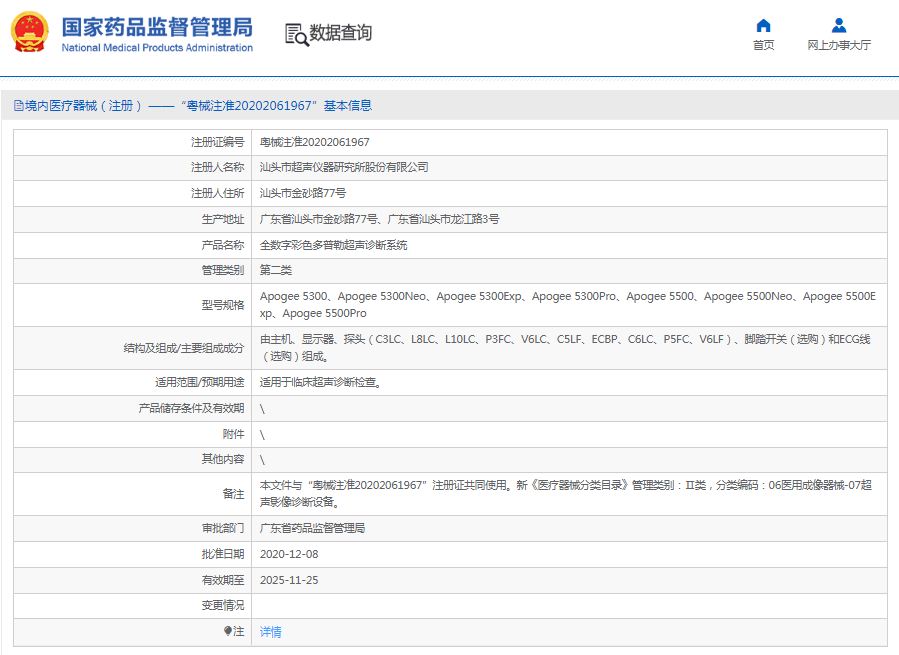Select expiry date 2025-11-25
This screenshot has width=899, height=655.
tap(289, 580)
